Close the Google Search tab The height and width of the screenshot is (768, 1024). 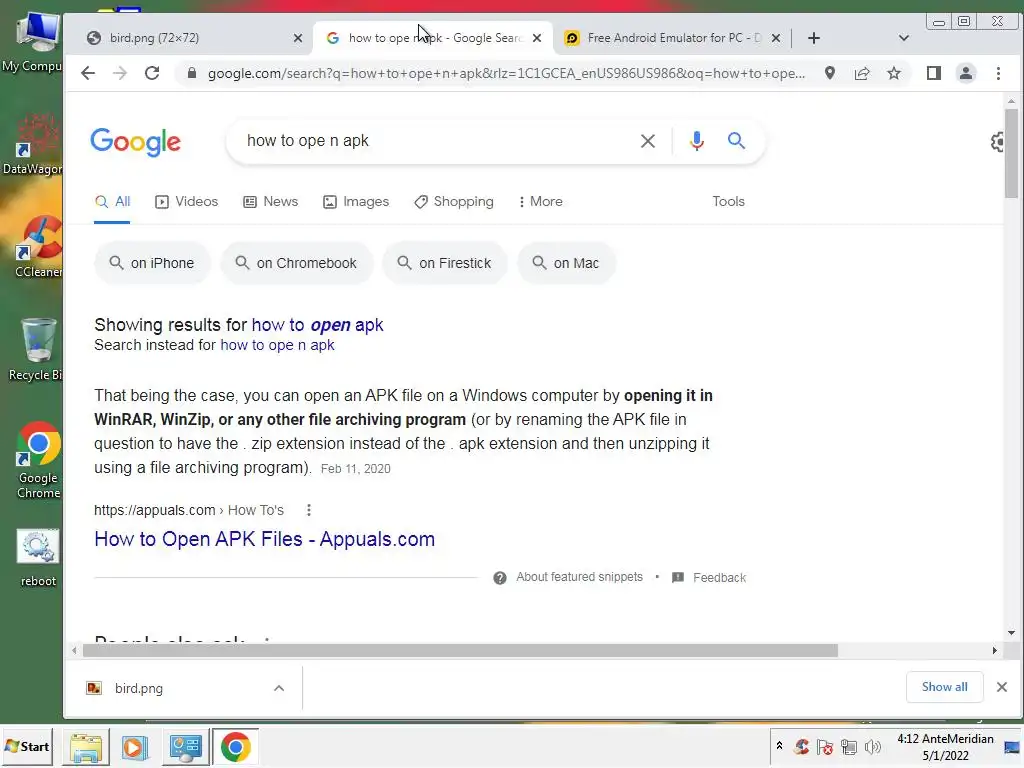537,38
